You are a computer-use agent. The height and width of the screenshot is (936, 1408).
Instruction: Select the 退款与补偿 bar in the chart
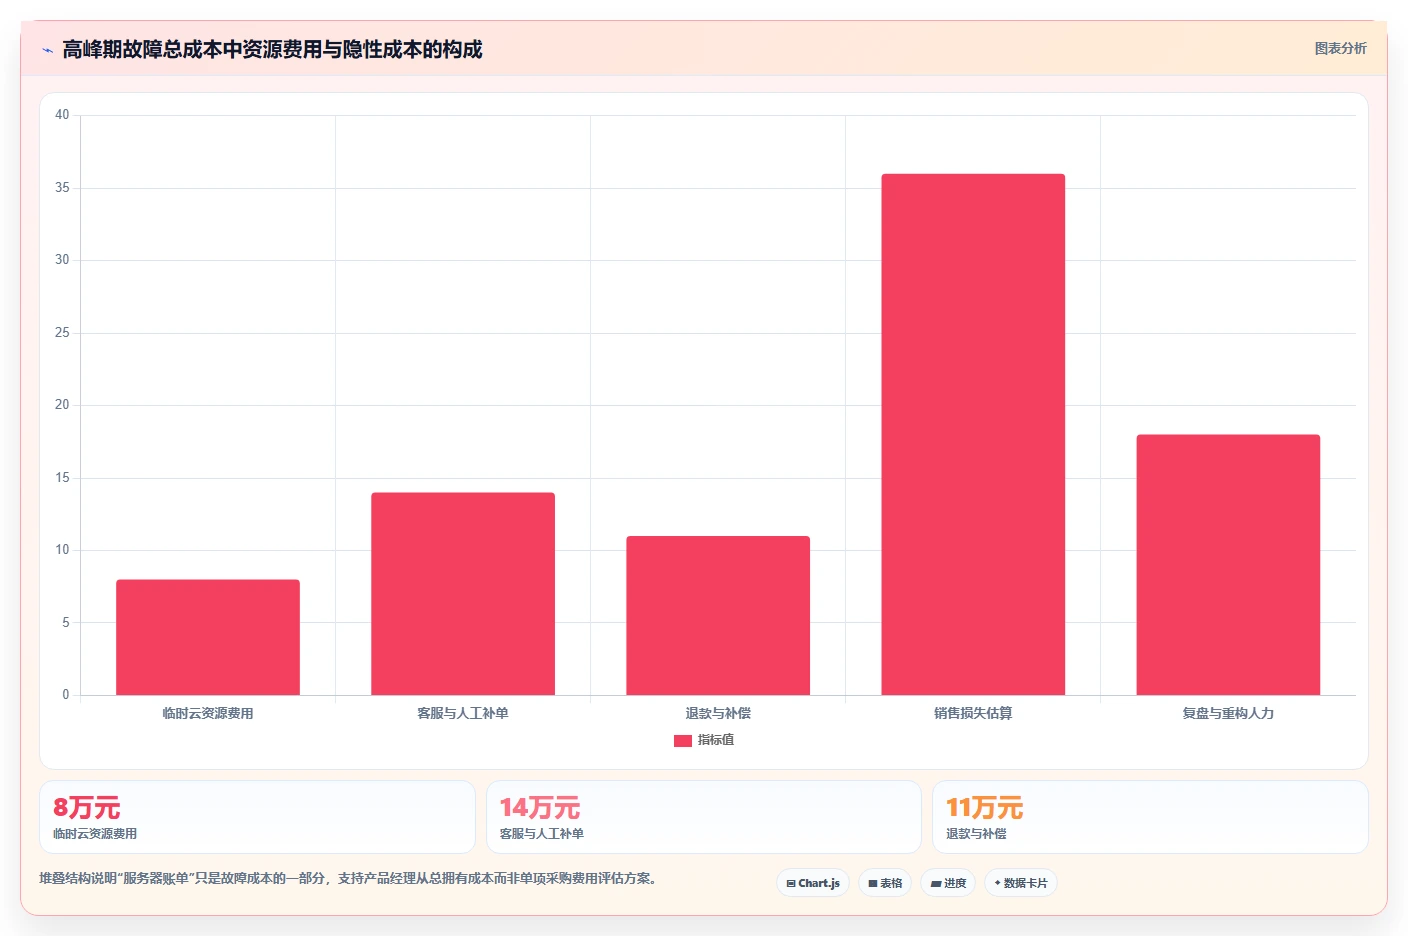pos(718,616)
